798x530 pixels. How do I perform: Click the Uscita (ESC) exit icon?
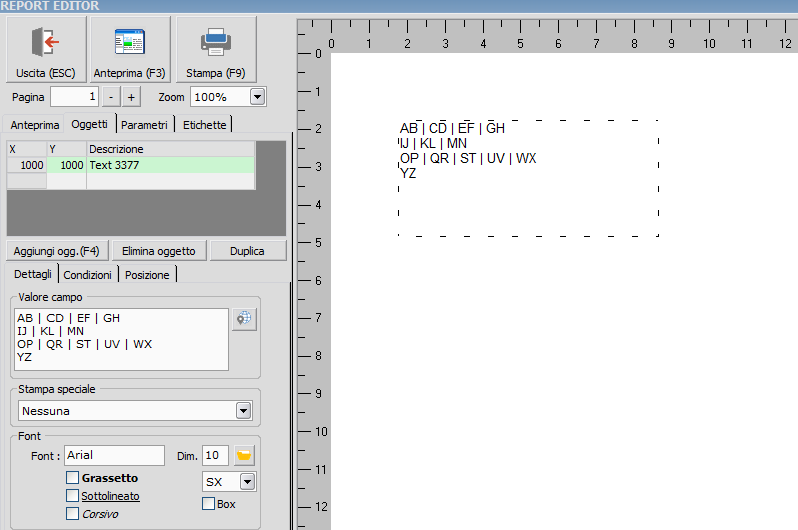pos(45,42)
